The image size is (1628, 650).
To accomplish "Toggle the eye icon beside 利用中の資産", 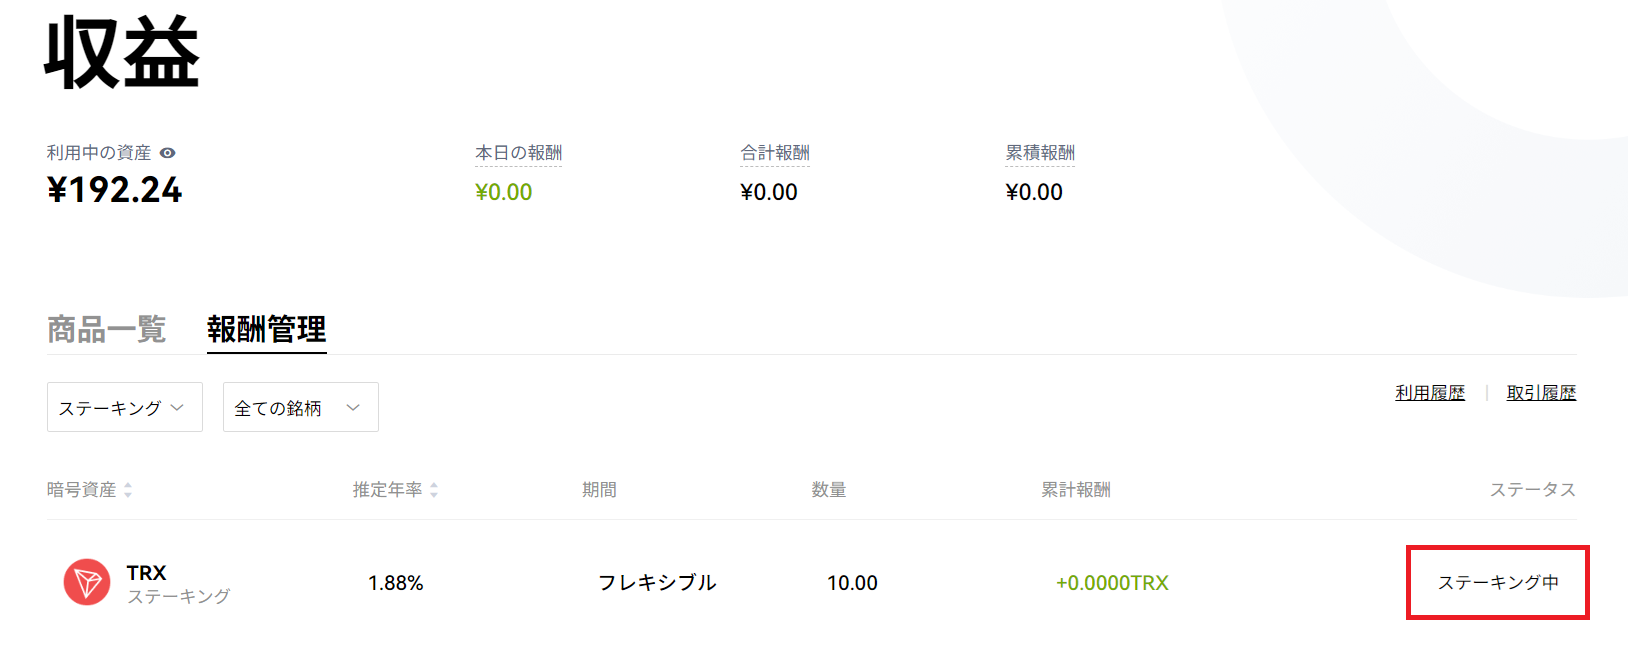I will (168, 153).
